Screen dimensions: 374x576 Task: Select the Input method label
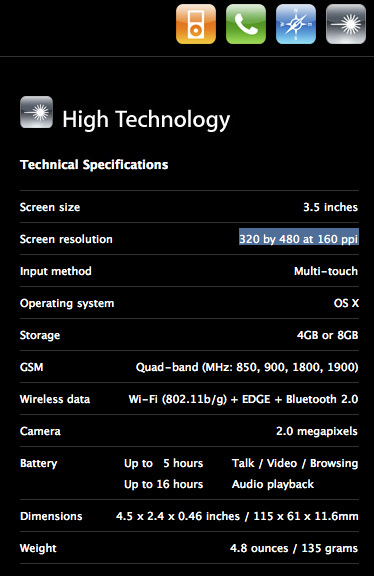tap(55, 271)
